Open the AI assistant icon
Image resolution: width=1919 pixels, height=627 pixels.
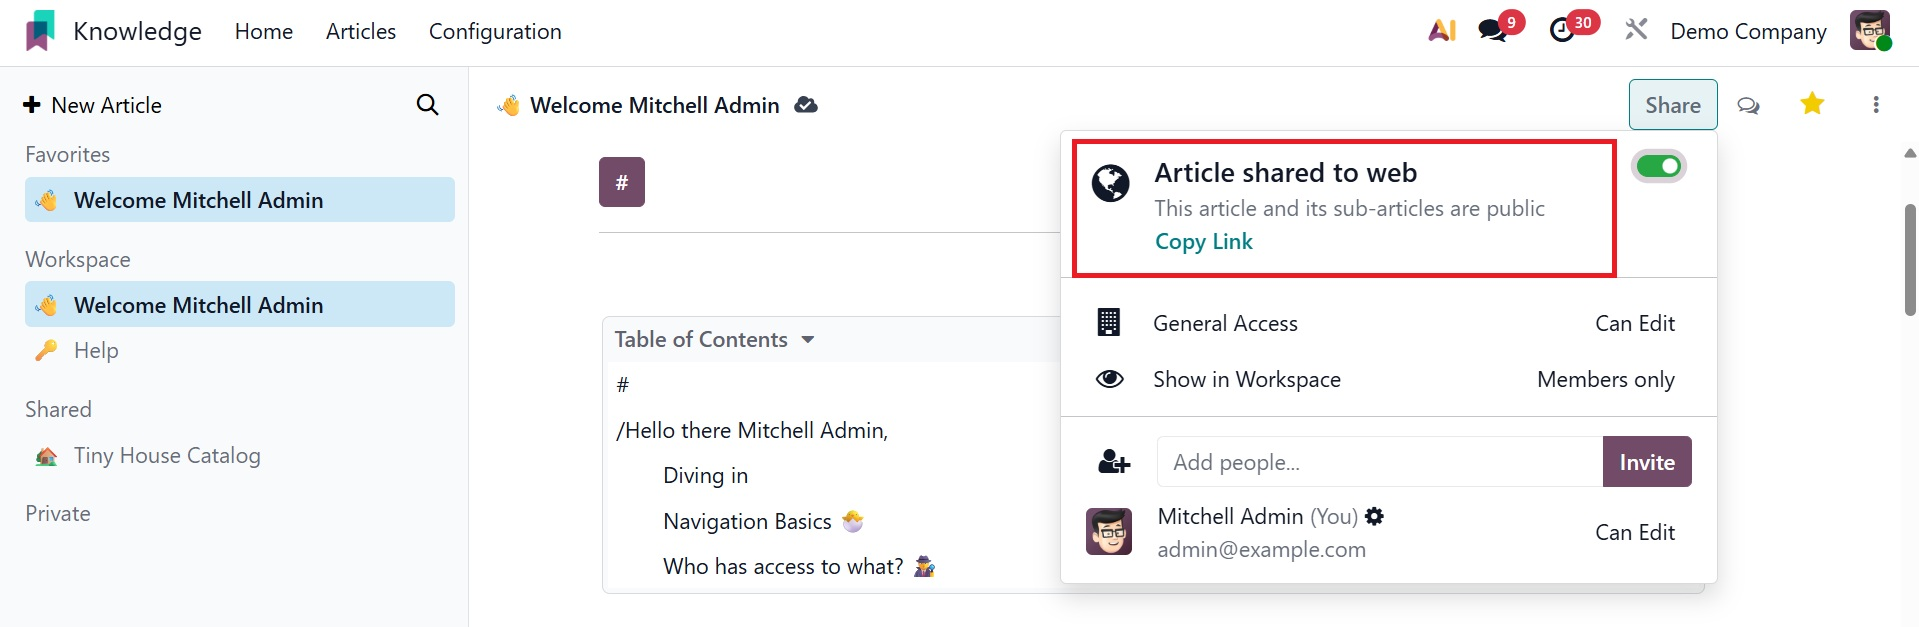[1442, 31]
